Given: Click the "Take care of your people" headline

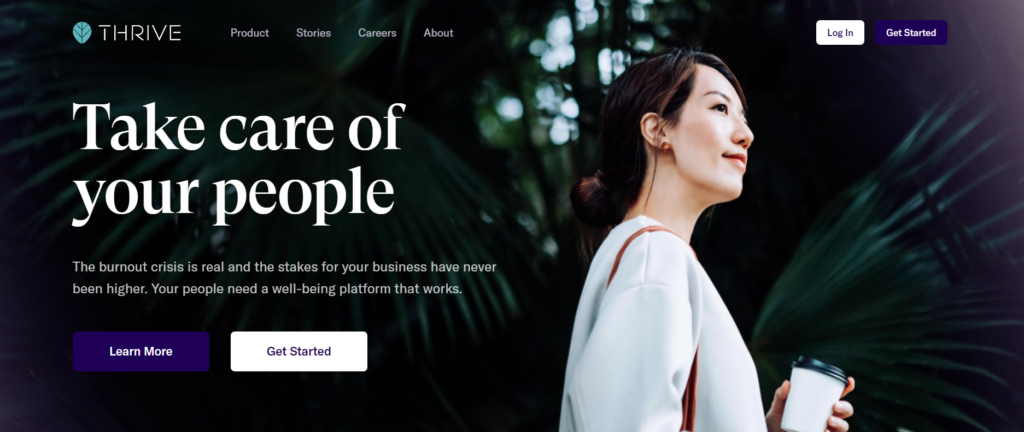Looking at the screenshot, I should tap(238, 163).
